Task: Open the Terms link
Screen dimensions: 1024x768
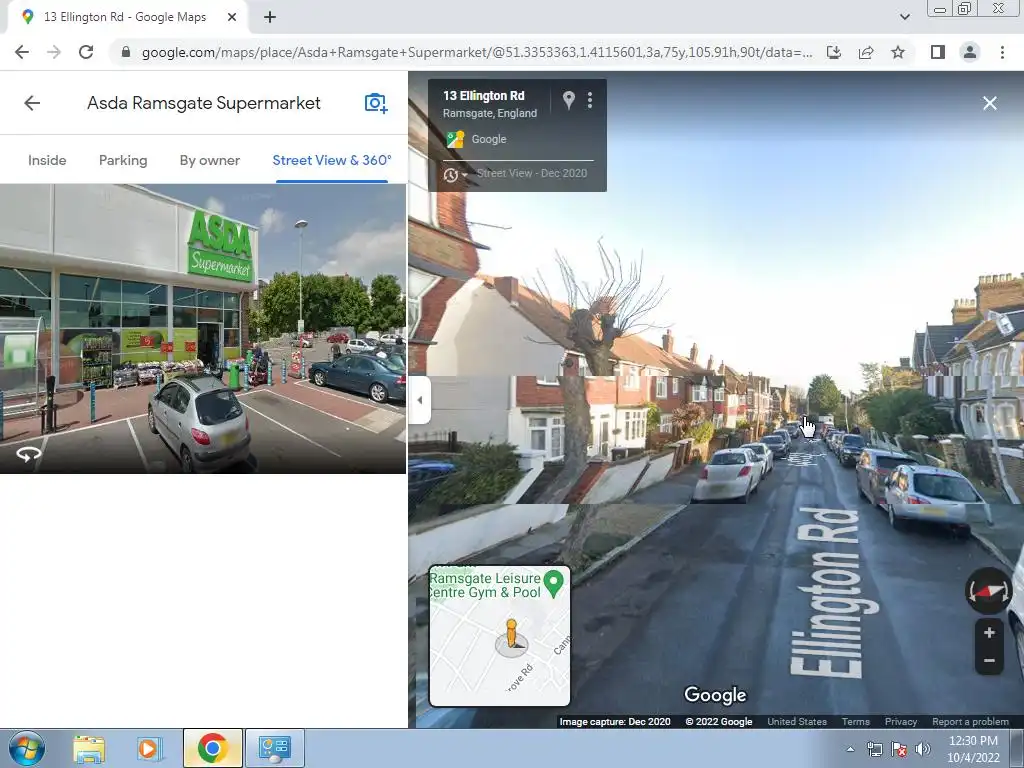Action: click(x=856, y=722)
